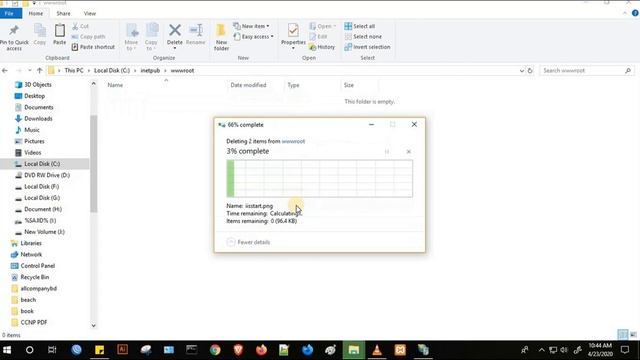The image size is (640, 360).
Task: Switch to the Share ribbon tab
Action: [x=63, y=13]
